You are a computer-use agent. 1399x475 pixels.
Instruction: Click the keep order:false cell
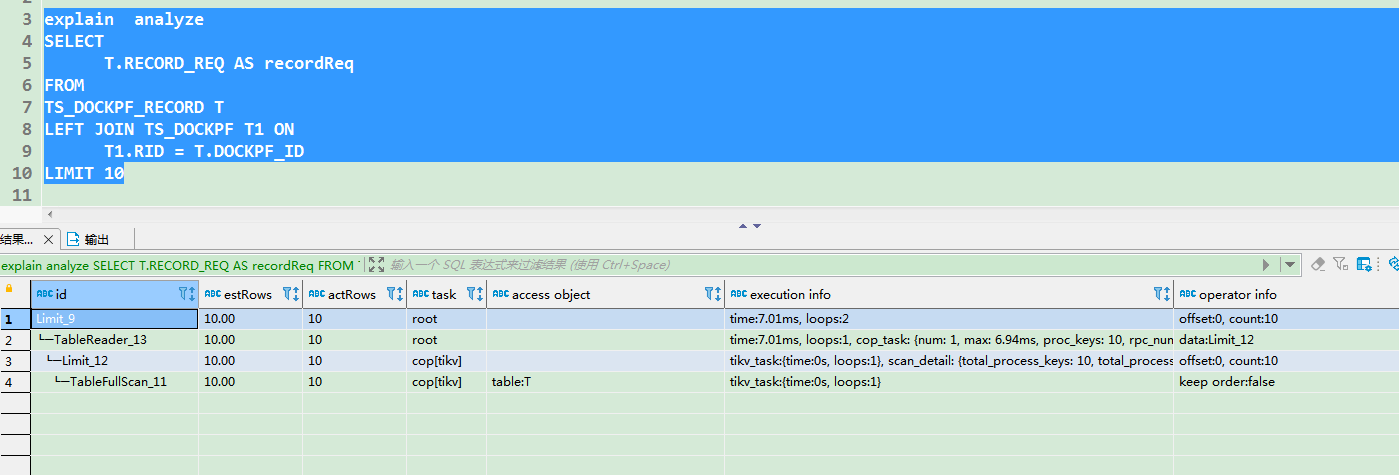[x=1286, y=382]
